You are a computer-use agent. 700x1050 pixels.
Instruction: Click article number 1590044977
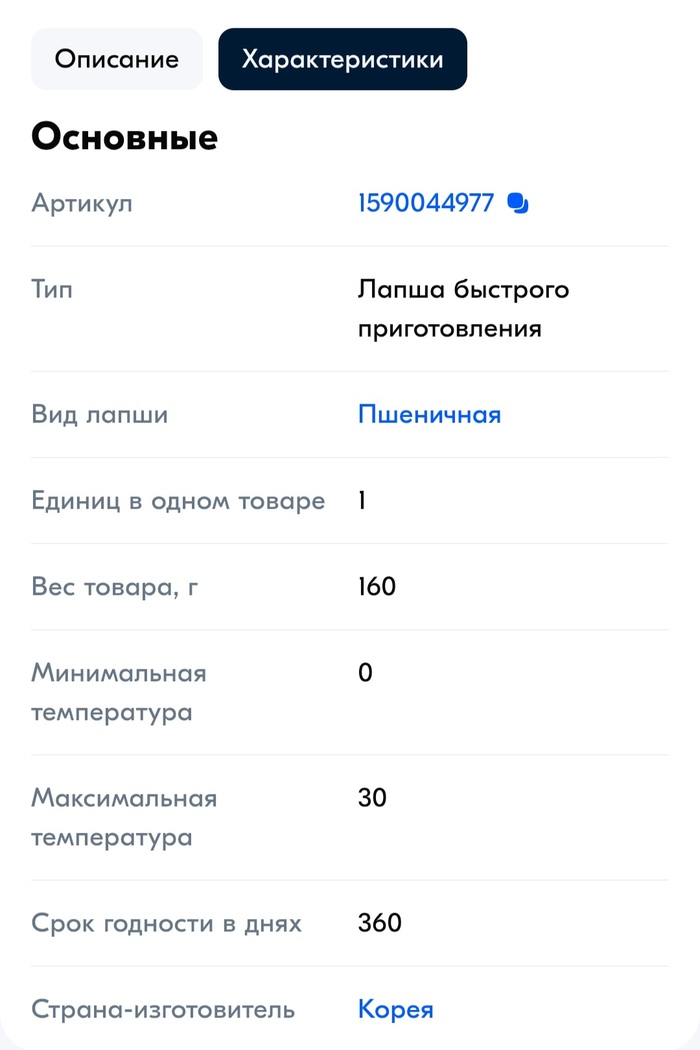coord(426,203)
